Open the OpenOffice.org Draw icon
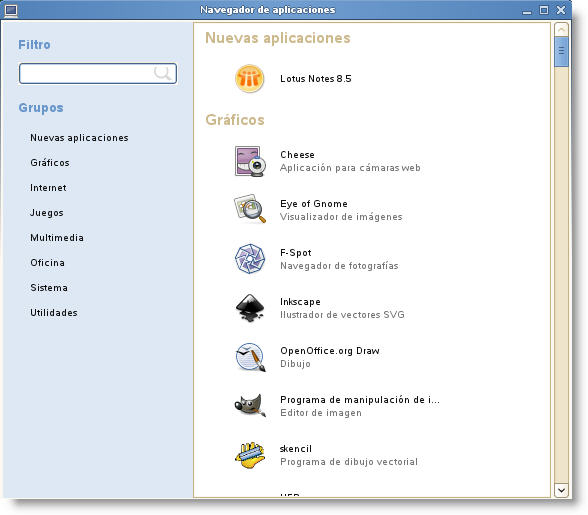 (x=250, y=357)
